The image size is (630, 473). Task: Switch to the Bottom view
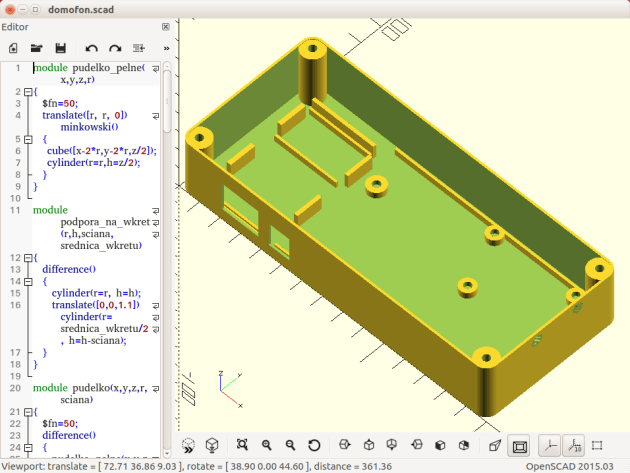392,444
